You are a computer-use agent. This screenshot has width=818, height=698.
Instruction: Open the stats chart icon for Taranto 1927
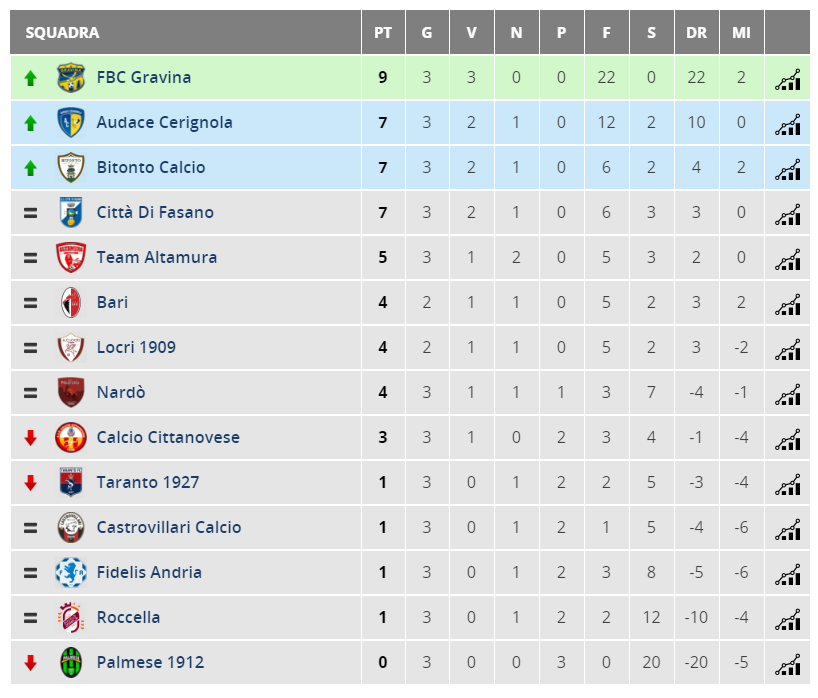(787, 485)
